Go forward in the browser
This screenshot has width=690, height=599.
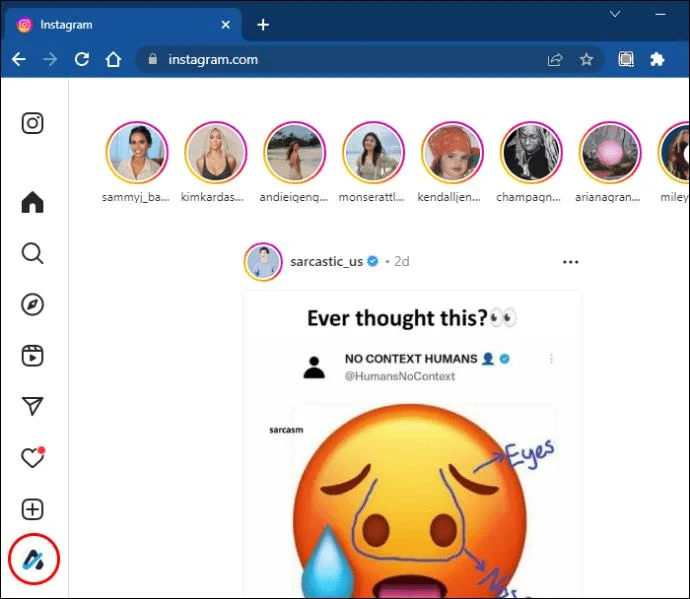50,59
